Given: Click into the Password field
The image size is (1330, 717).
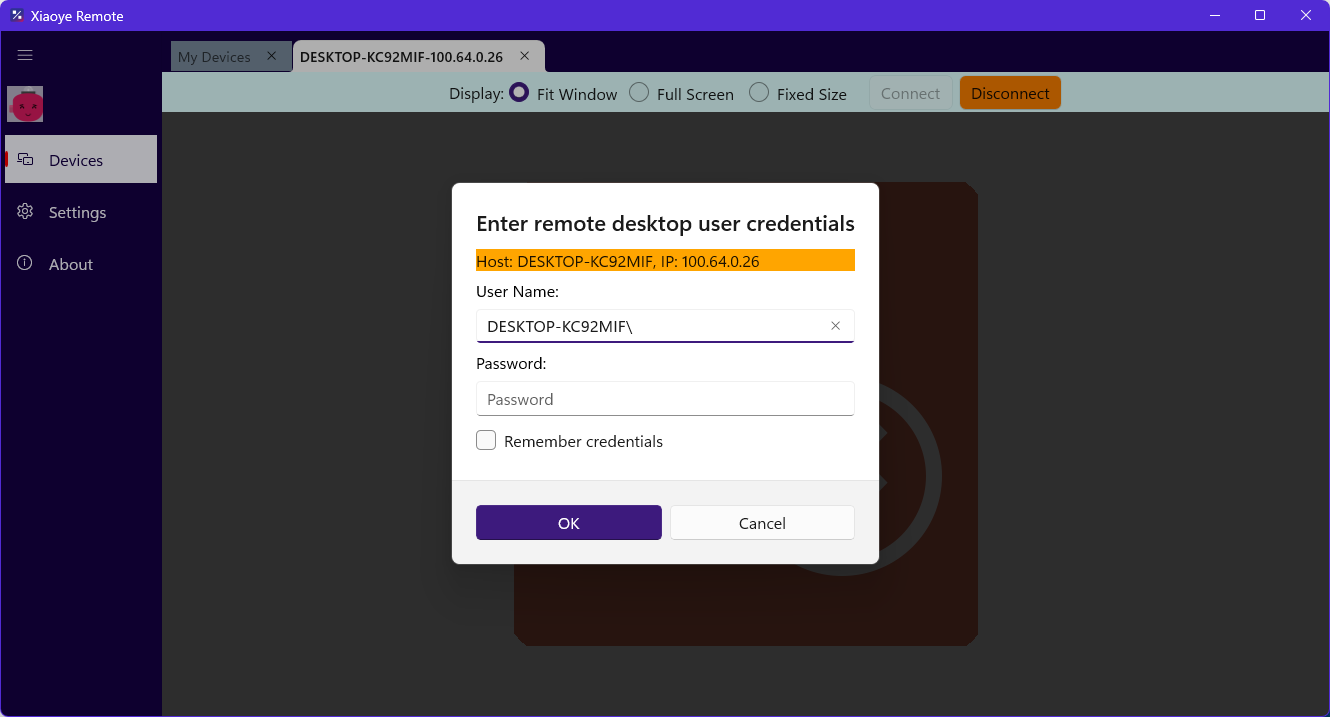Looking at the screenshot, I should [x=665, y=399].
